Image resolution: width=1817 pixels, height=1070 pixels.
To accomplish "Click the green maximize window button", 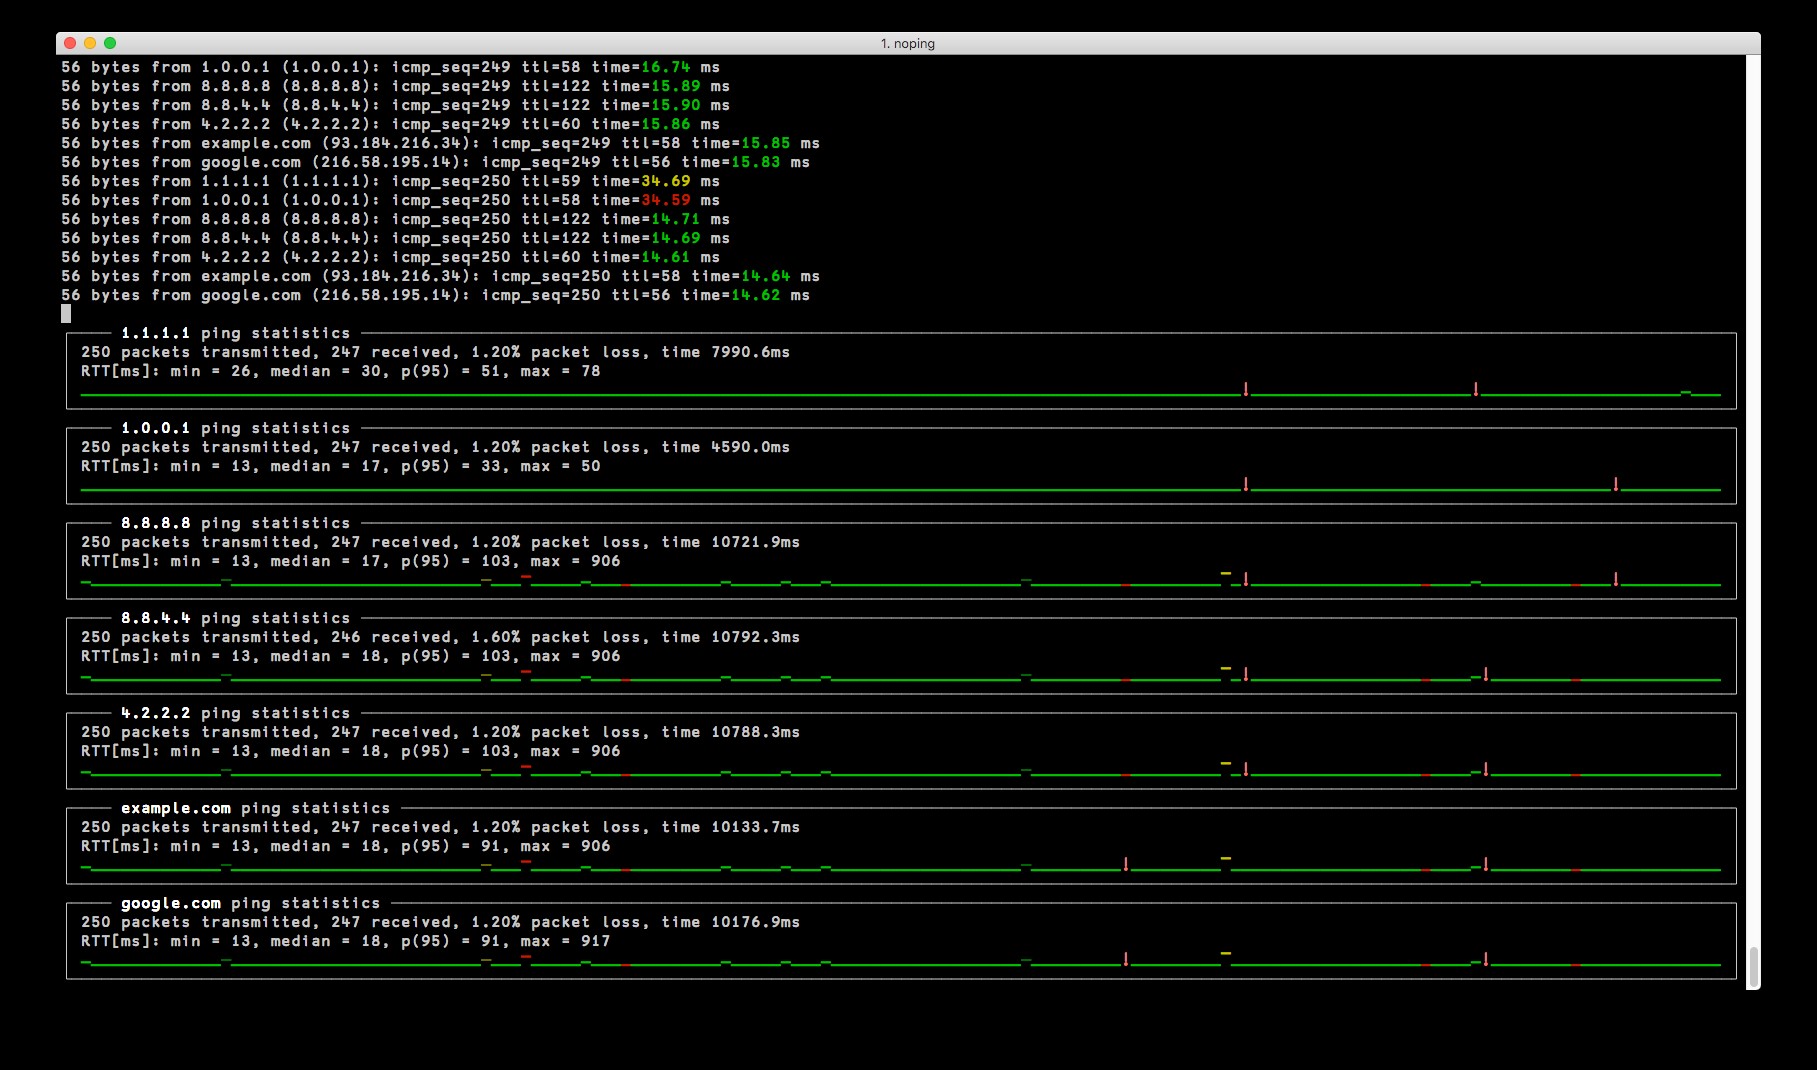I will point(110,43).
